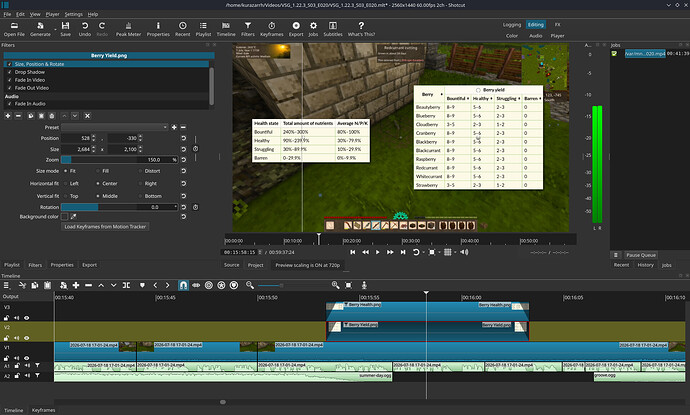
Task: Toggle keyframes for Rotation
Action: (195, 207)
